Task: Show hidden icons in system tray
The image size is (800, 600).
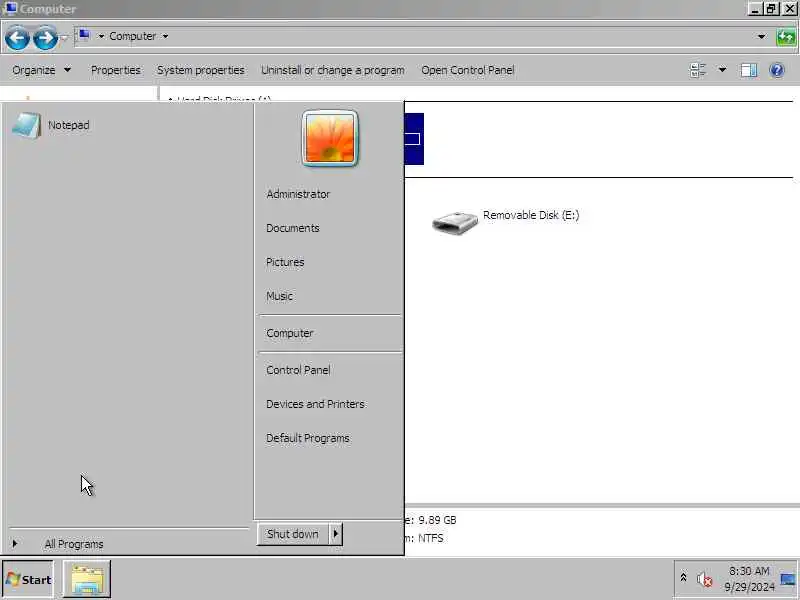Action: pos(683,578)
